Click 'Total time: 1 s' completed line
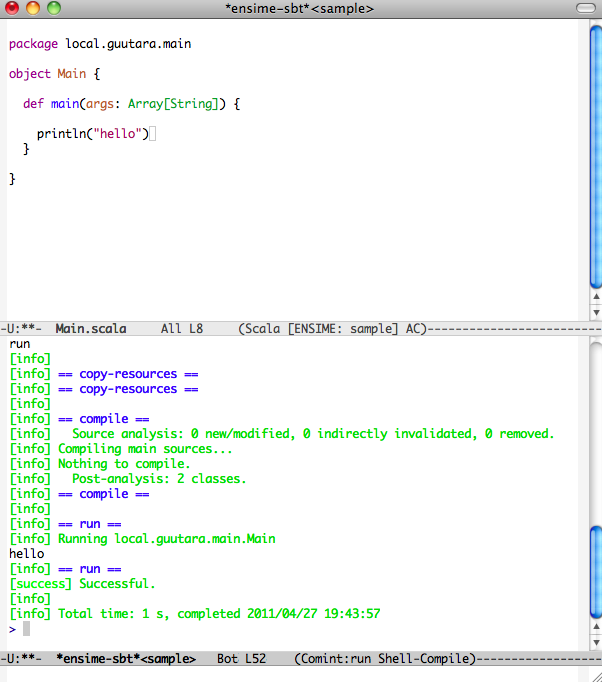This screenshot has width=602, height=682. pyautogui.click(x=195, y=614)
